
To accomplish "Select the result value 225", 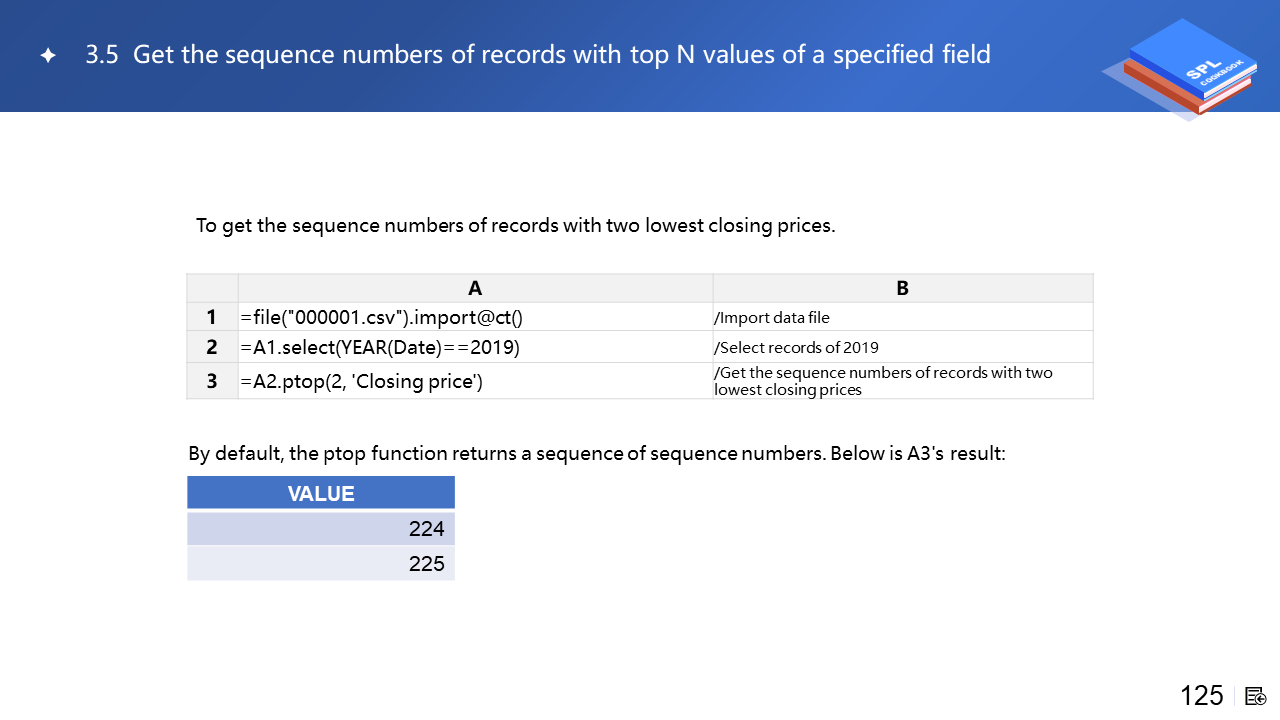I will [426, 563].
